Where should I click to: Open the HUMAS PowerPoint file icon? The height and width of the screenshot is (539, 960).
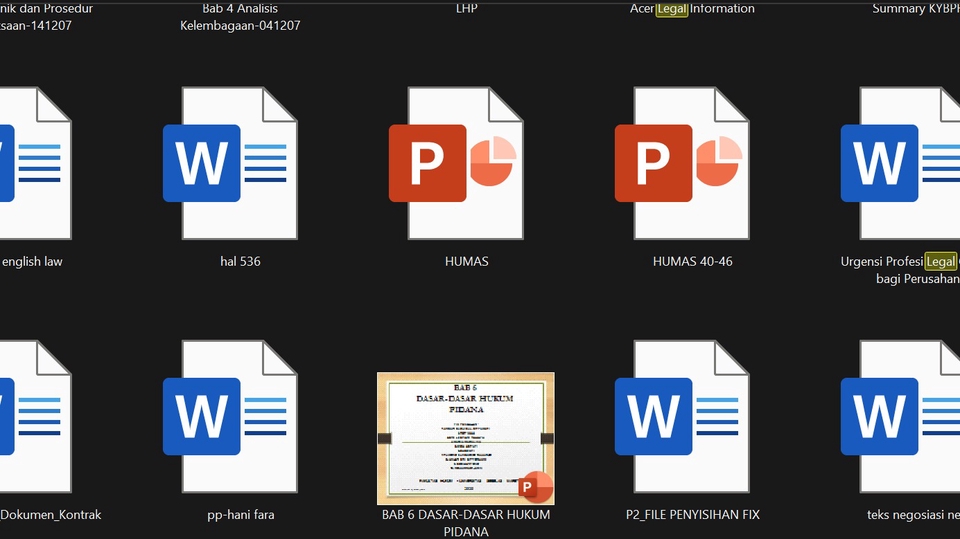(457, 163)
